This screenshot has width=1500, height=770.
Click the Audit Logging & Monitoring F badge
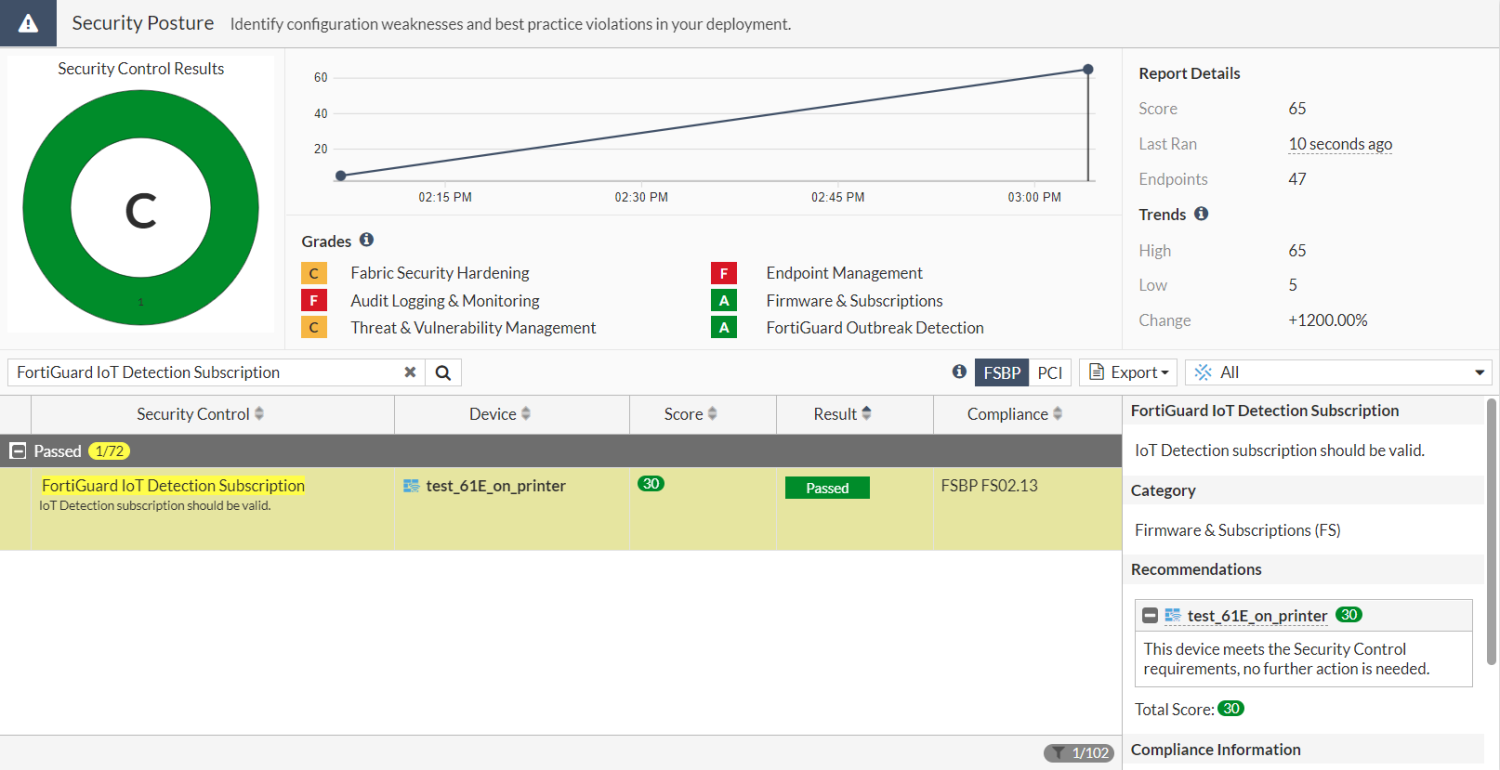(314, 300)
